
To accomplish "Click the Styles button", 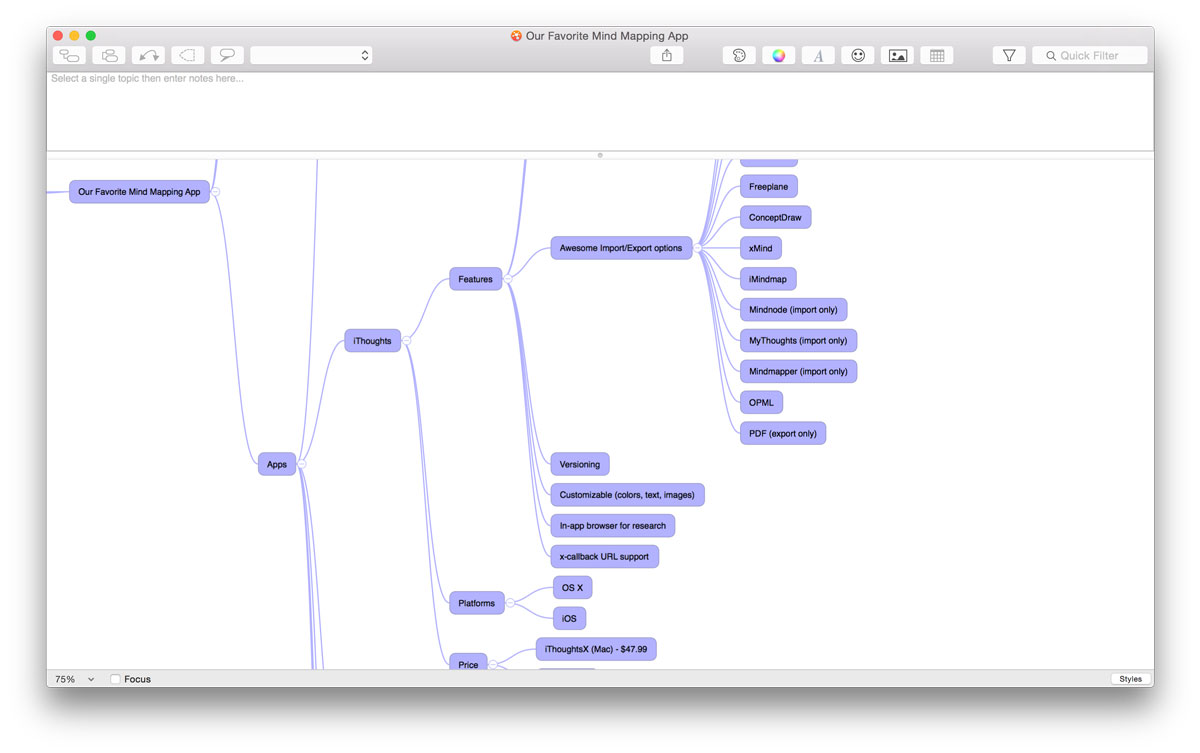I will coord(1130,679).
